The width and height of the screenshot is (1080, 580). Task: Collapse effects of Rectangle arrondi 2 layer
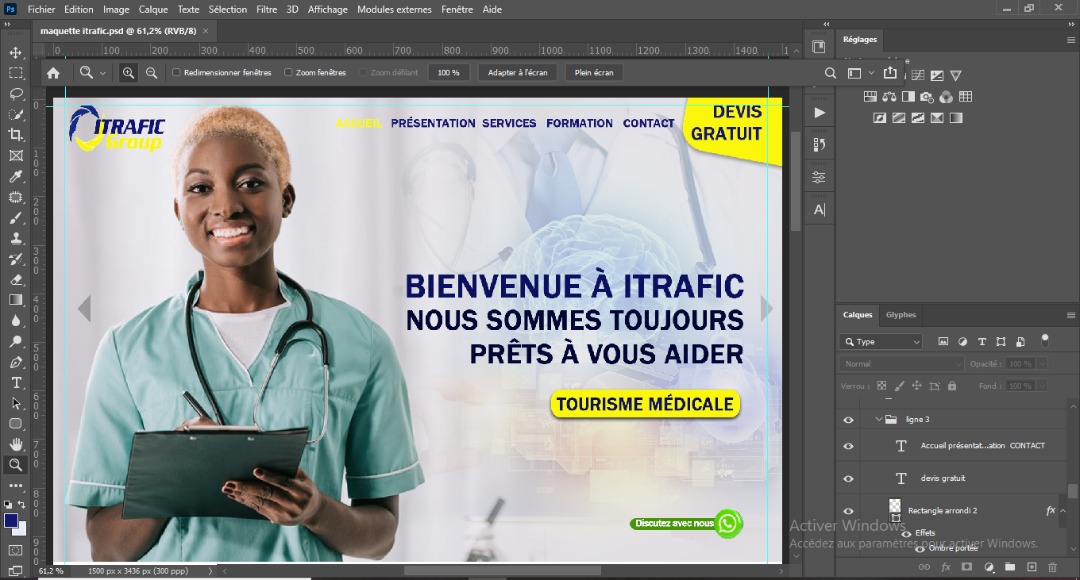1065,510
